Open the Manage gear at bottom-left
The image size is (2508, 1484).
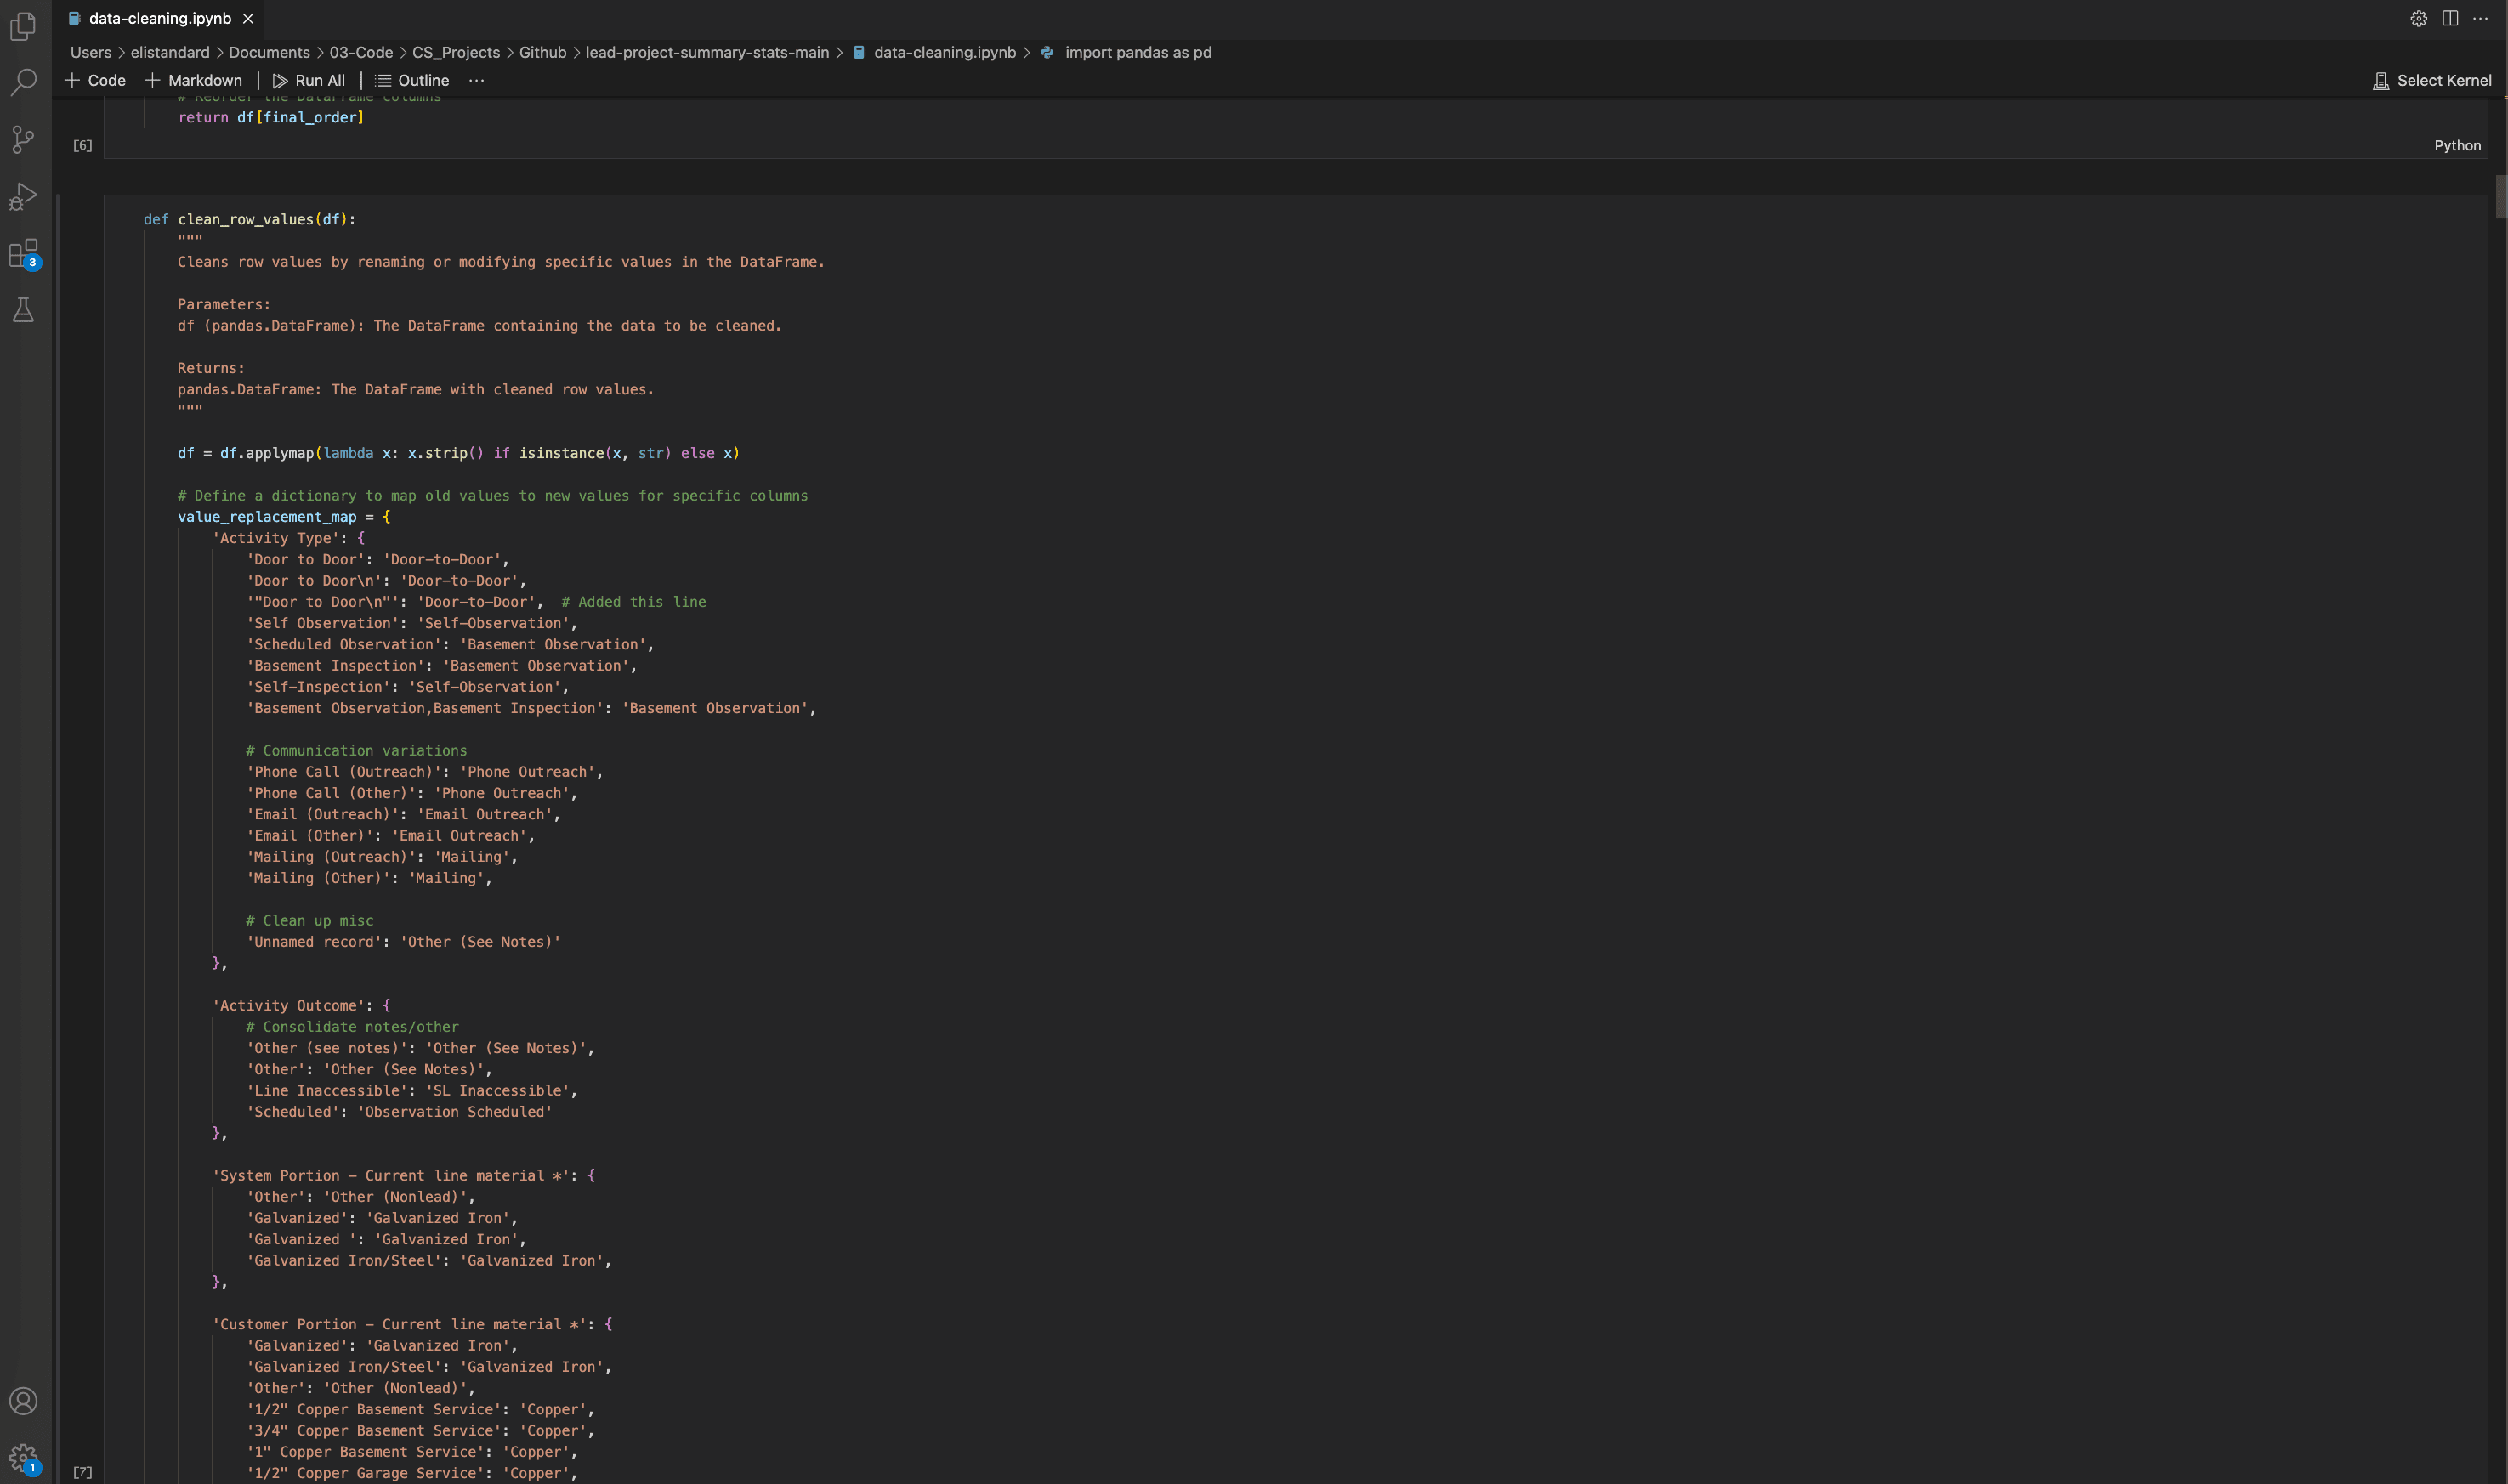pos(23,1458)
